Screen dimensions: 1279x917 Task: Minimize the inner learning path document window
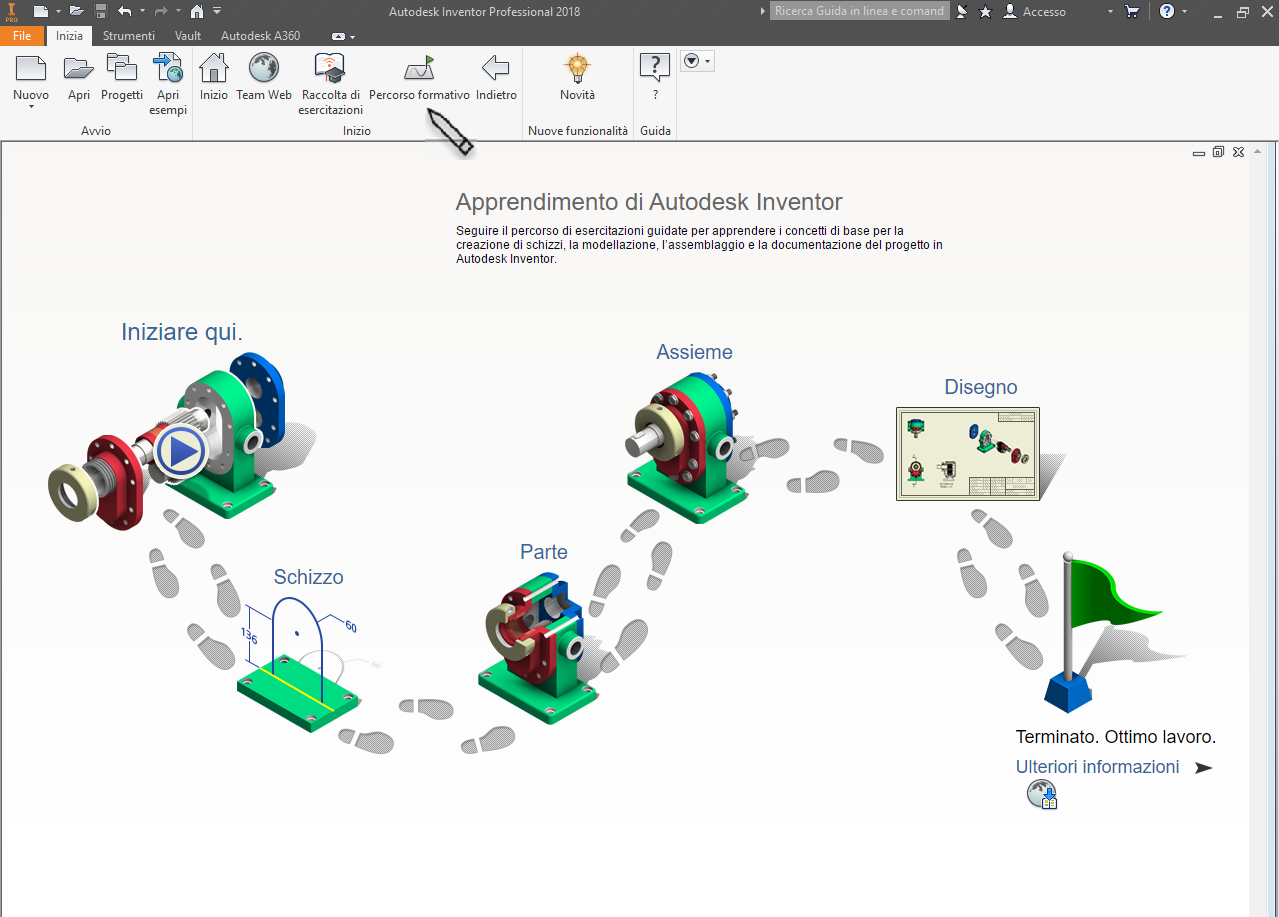click(1199, 153)
